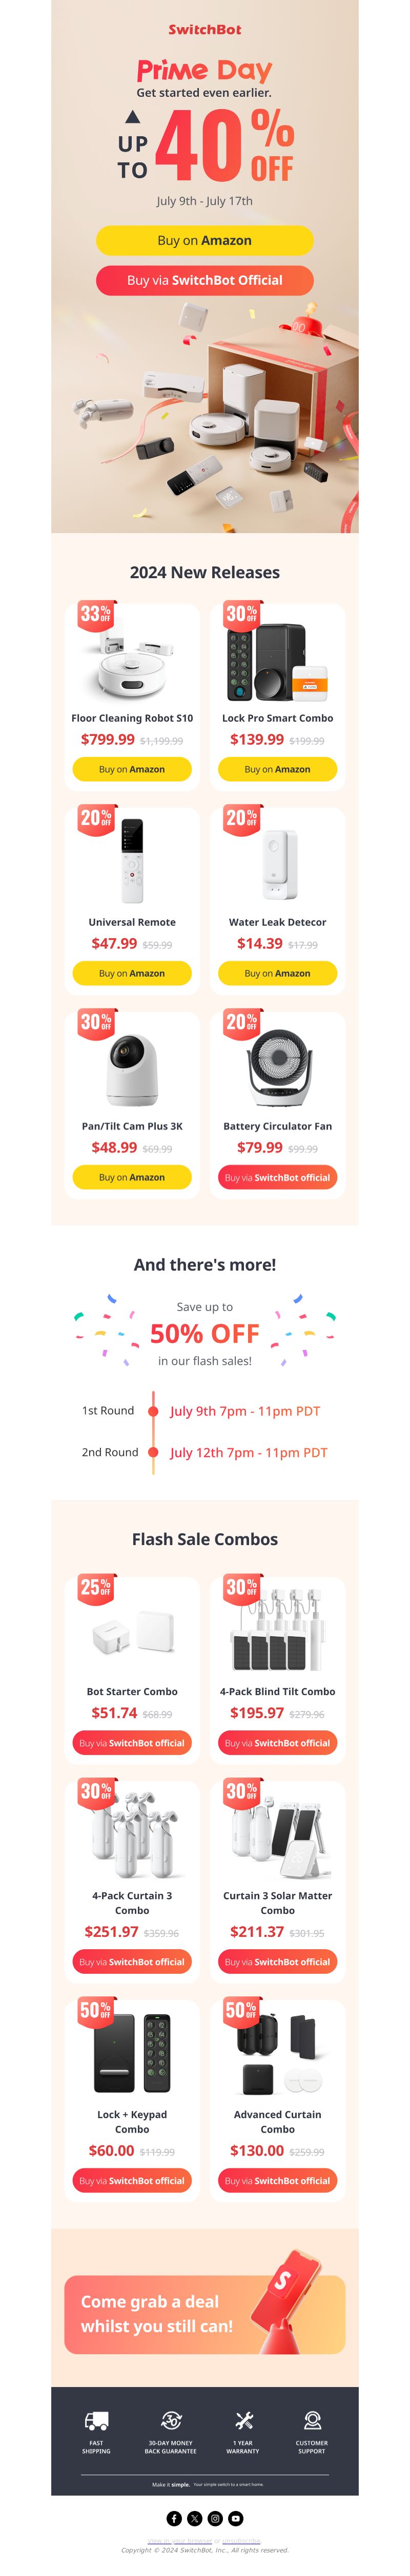Buy Lock Pro Smart Combo on Amazon
Viewport: 410px width, 2576px height.
pyautogui.click(x=278, y=769)
